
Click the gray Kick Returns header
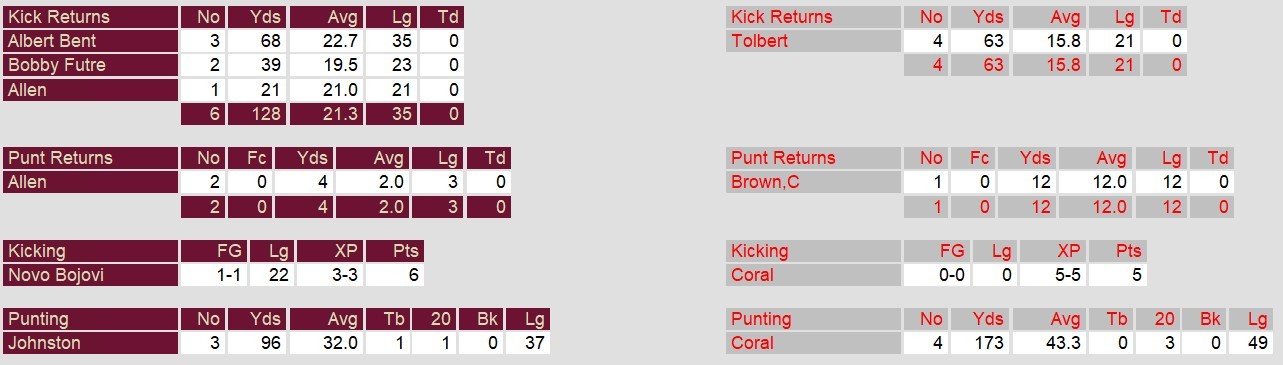[x=813, y=17]
